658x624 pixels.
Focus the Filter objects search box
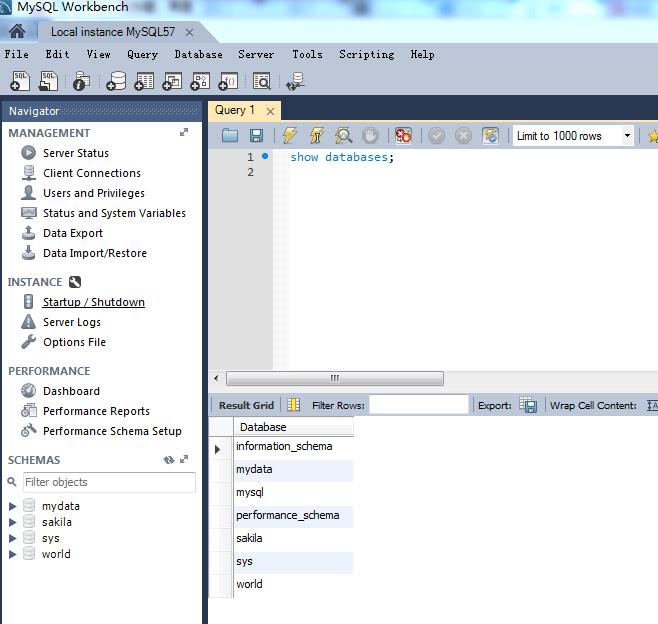(109, 482)
